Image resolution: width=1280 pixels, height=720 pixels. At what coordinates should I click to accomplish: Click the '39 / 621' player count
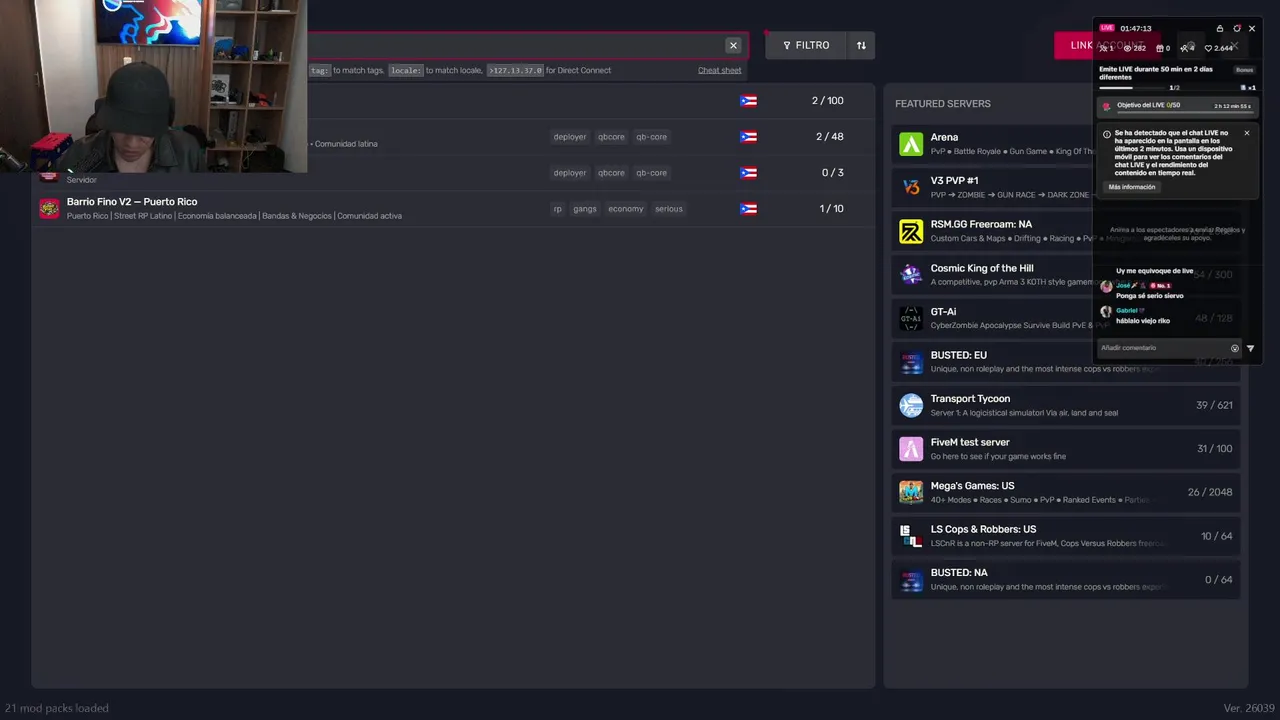tap(1214, 405)
